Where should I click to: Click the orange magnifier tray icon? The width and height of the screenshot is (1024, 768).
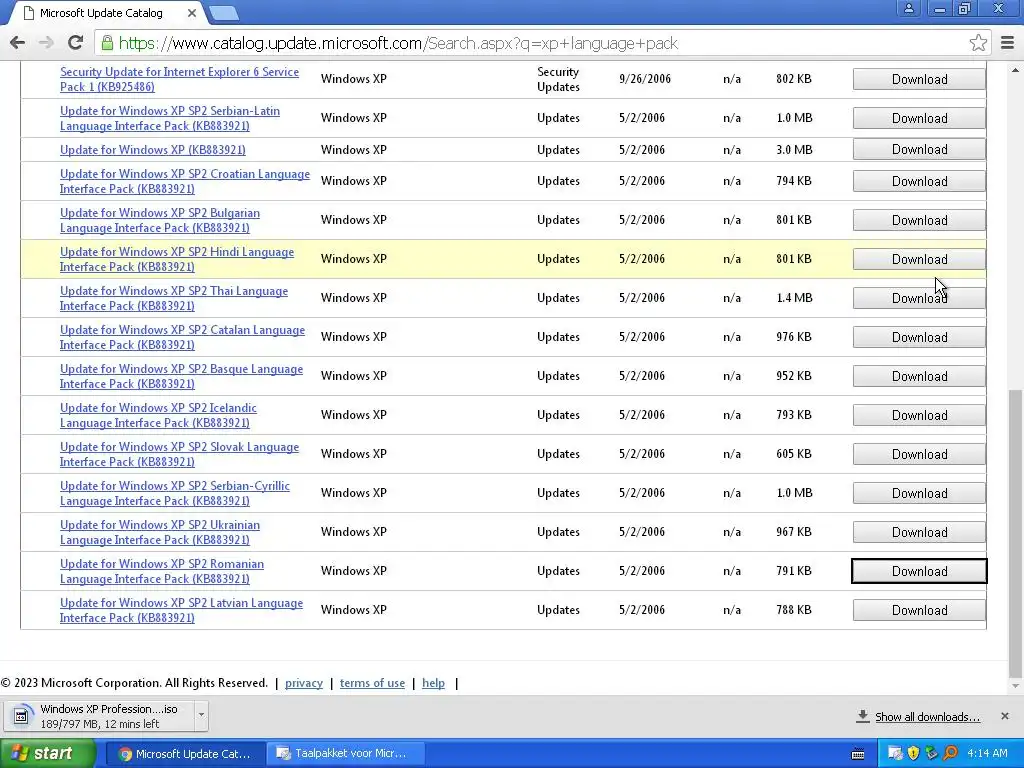click(950, 754)
